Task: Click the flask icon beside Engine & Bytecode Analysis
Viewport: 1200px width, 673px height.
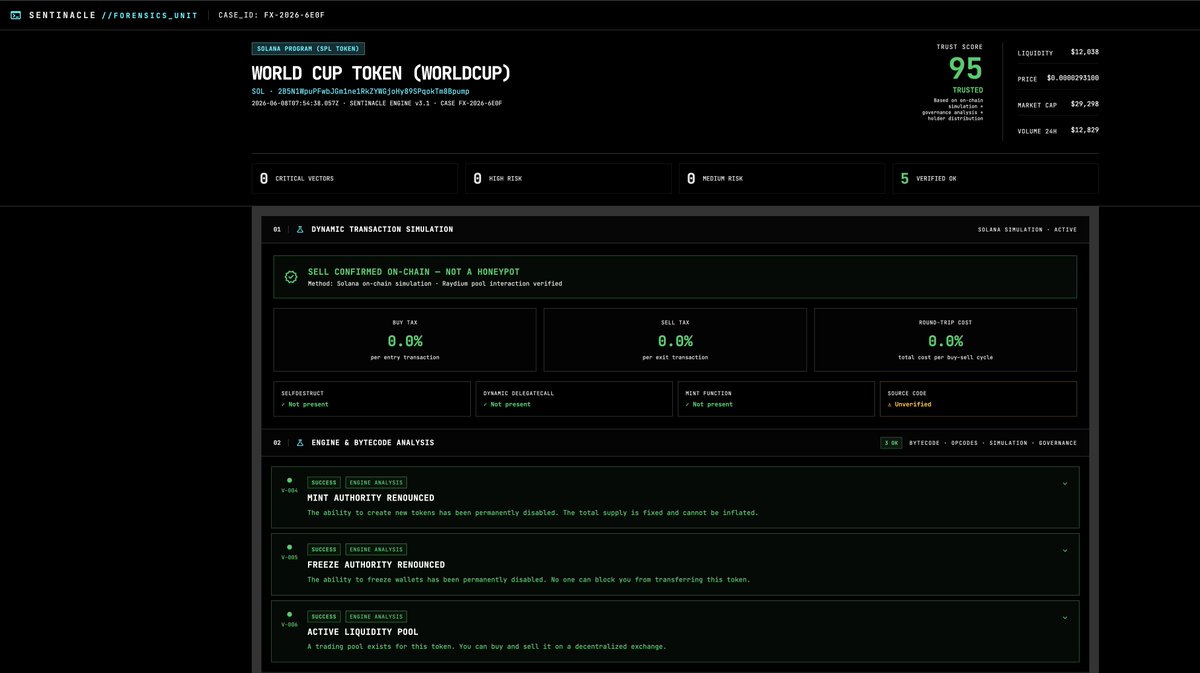Action: click(x=299, y=442)
